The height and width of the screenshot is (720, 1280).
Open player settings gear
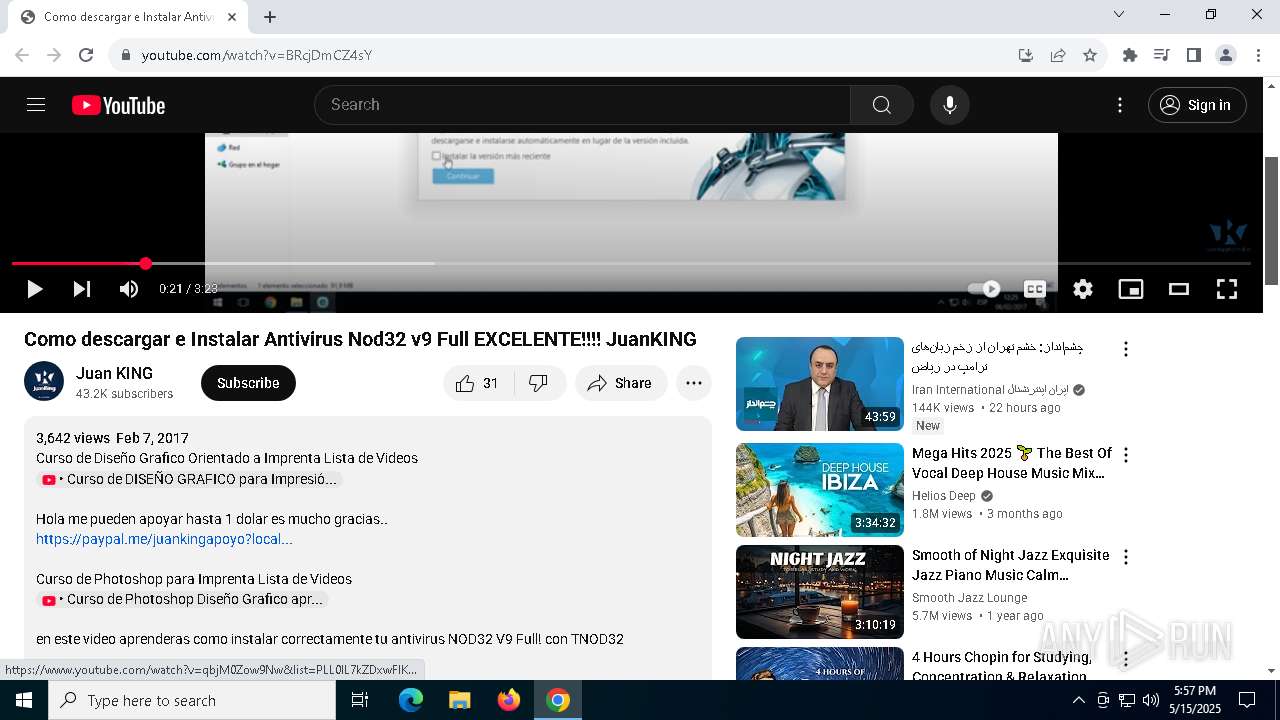coord(1083,289)
